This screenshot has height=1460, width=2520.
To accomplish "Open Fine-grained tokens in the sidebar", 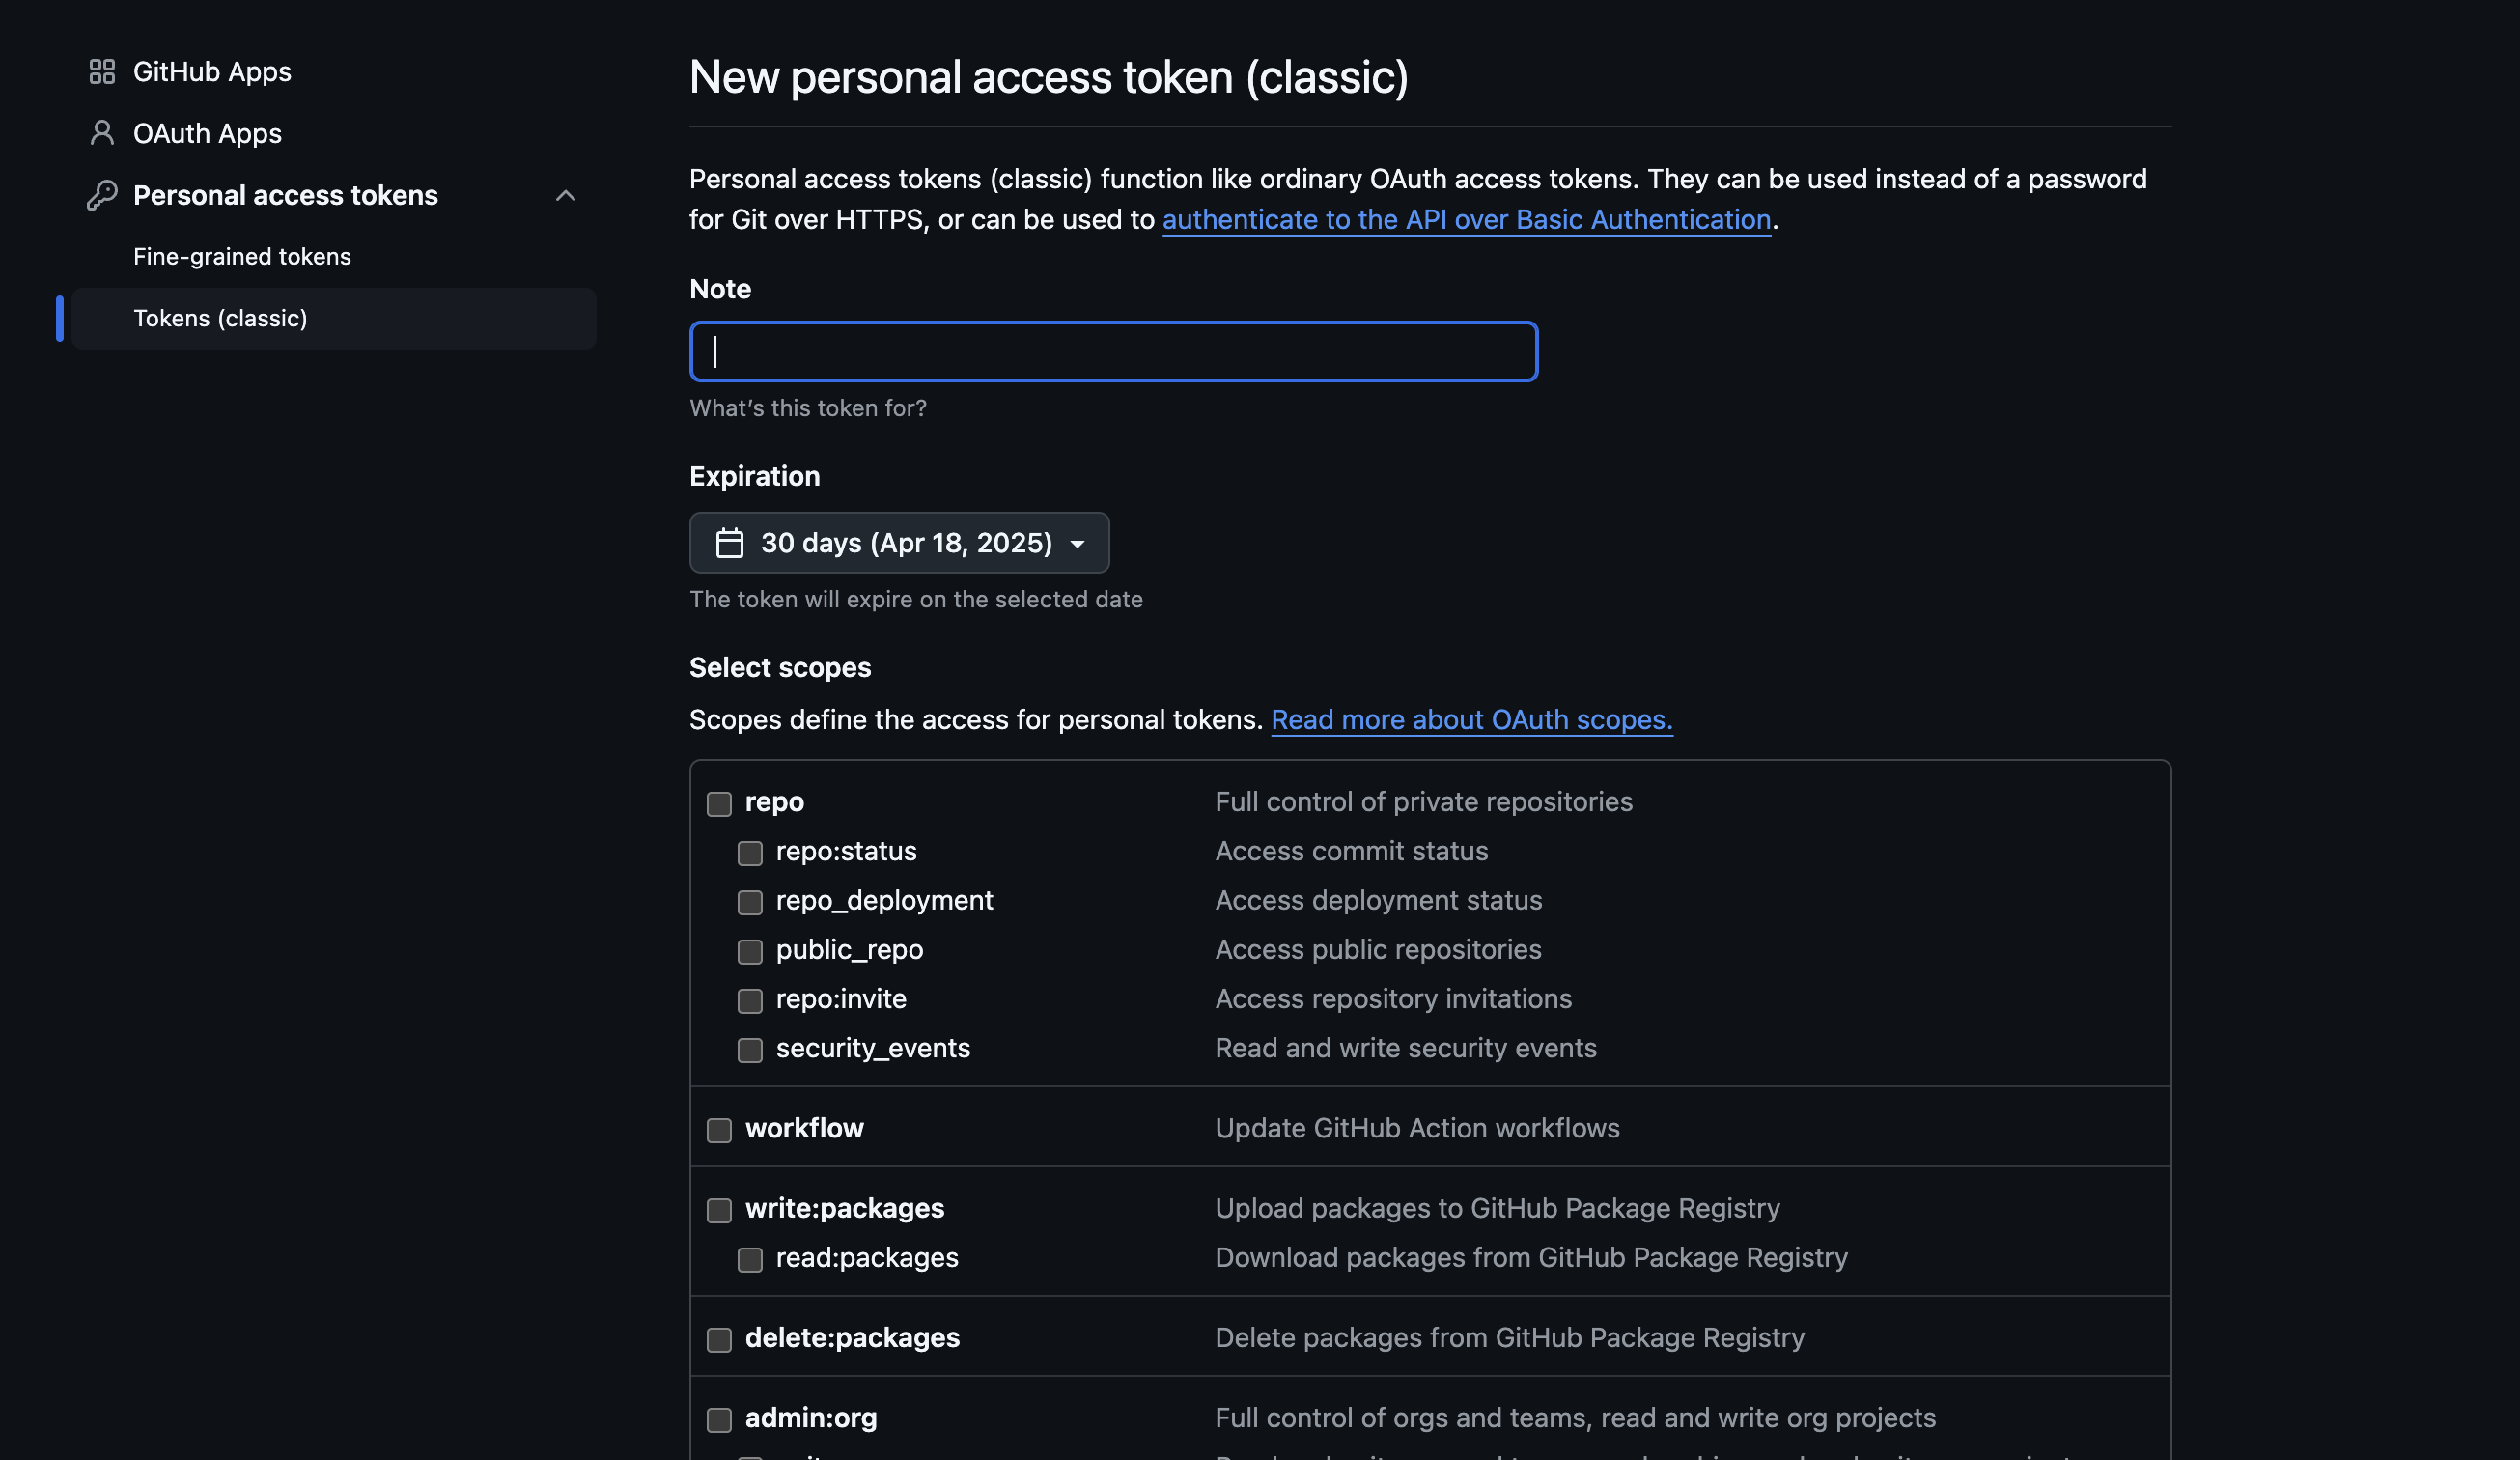I will pos(242,257).
